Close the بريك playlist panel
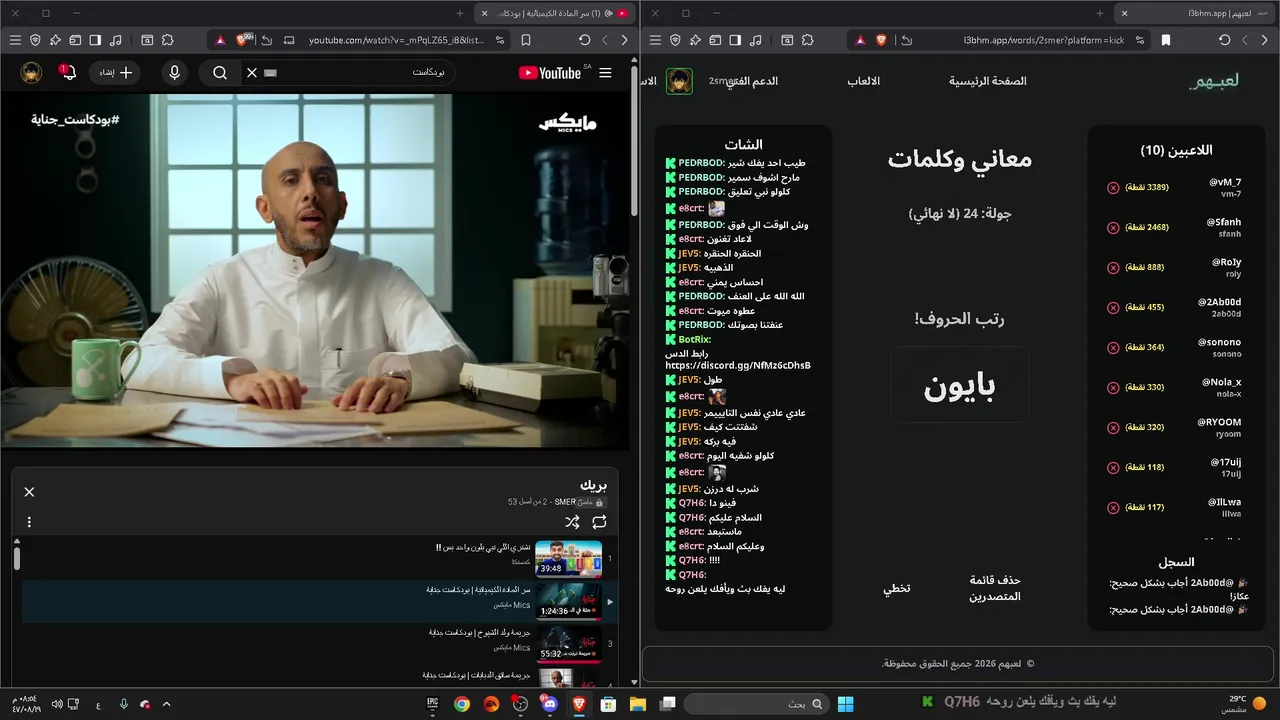Image resolution: width=1280 pixels, height=720 pixels. pos(29,492)
